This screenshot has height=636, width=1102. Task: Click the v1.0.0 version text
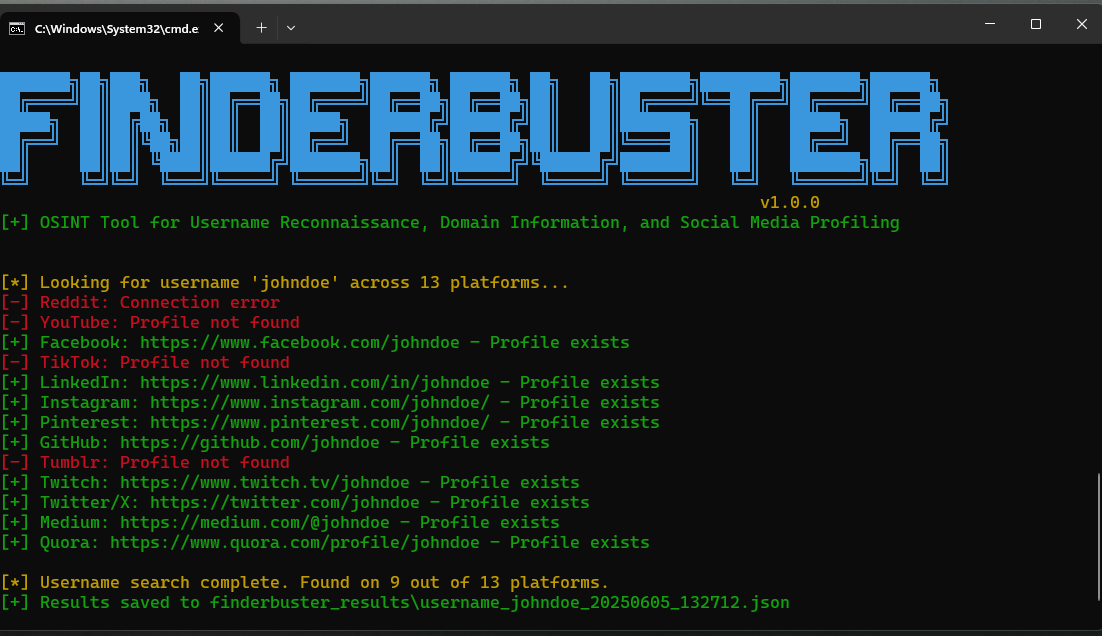pyautogui.click(x=789, y=202)
